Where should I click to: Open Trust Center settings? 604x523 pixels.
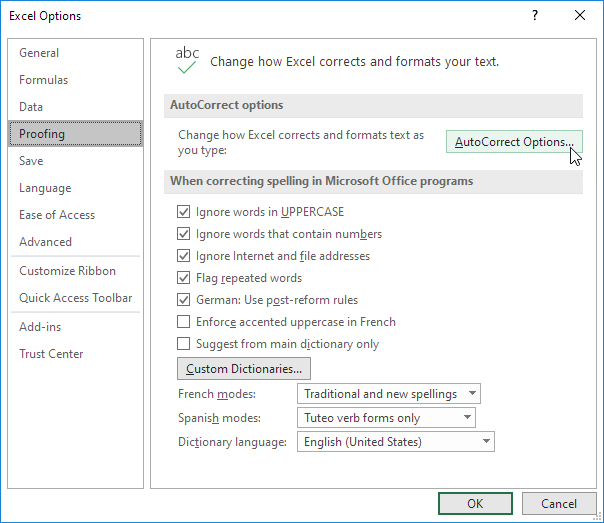51,354
